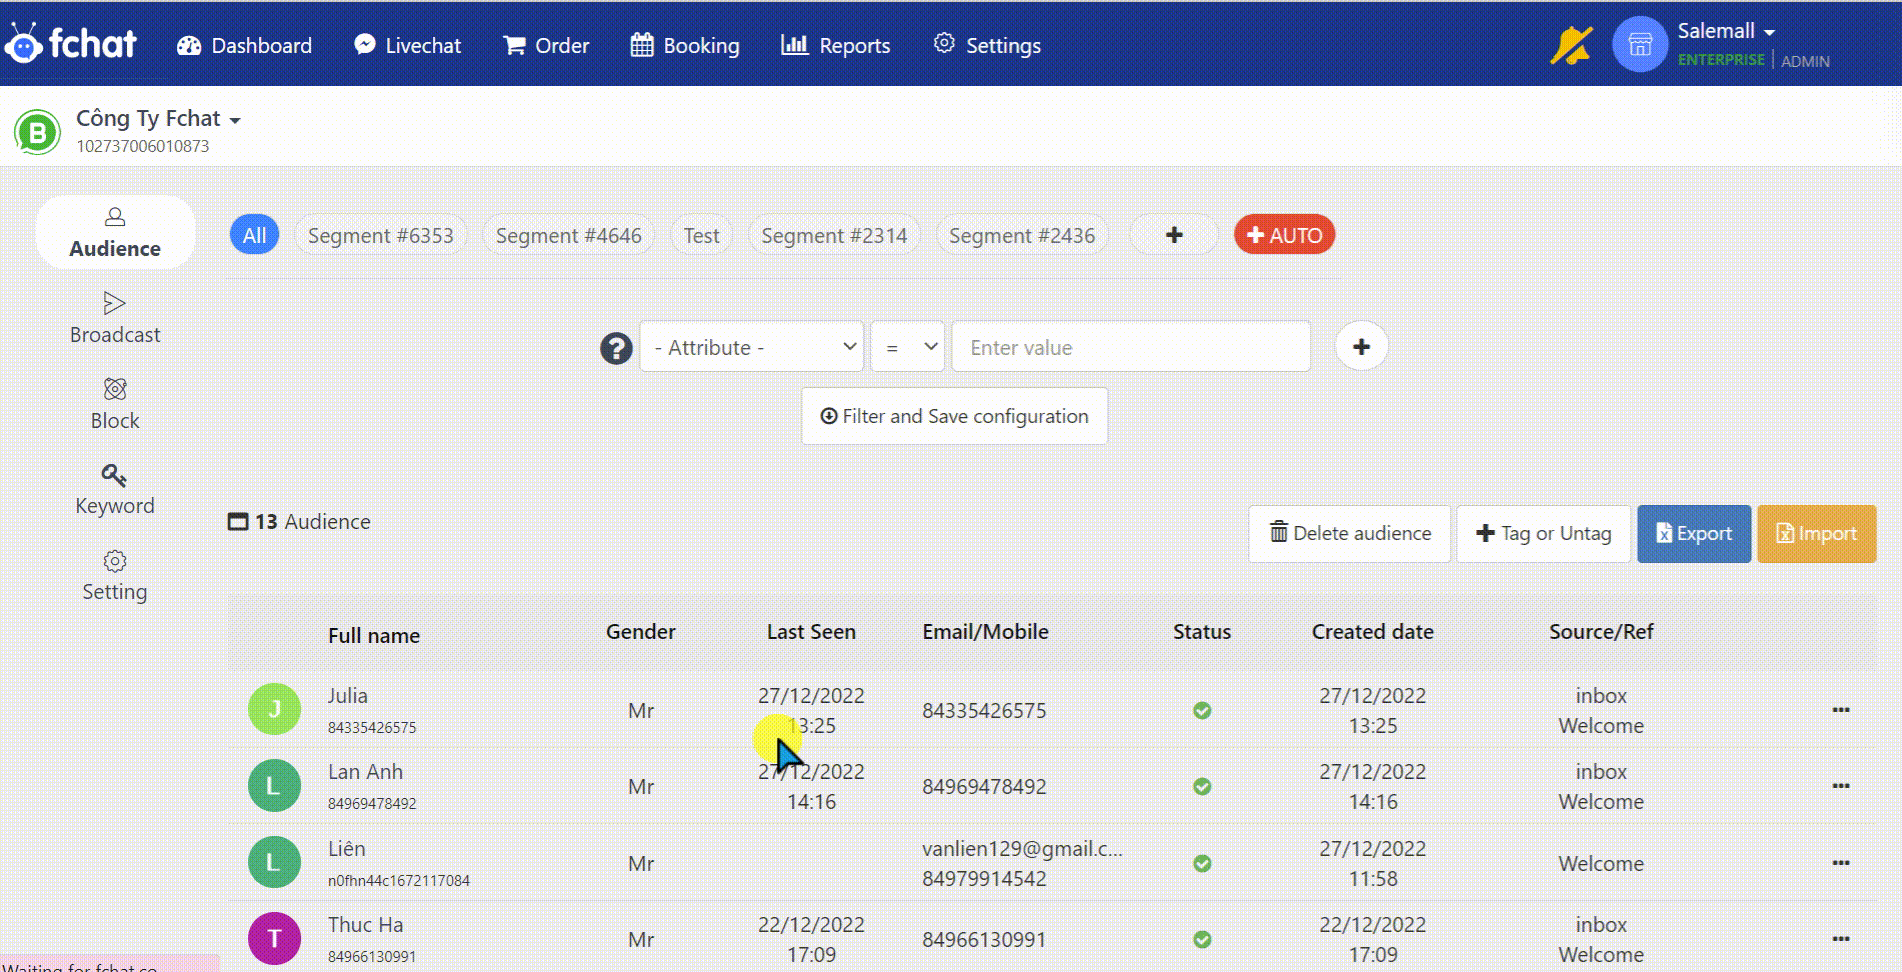Open Lan Anh's row options menu
The width and height of the screenshot is (1902, 972).
coord(1840,785)
